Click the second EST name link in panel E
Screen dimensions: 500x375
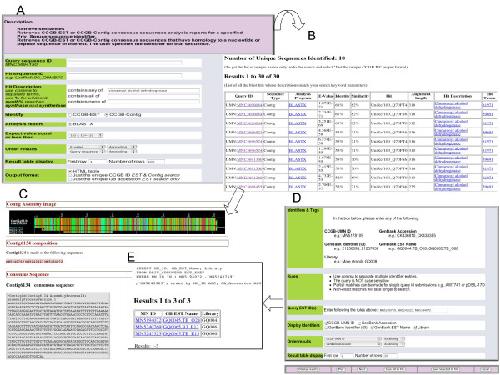[181, 327]
